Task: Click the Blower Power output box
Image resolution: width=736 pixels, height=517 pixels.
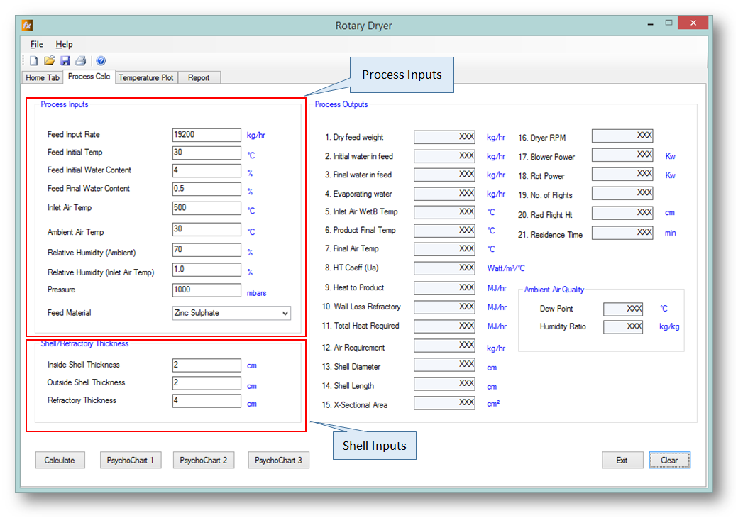Action: pos(622,154)
